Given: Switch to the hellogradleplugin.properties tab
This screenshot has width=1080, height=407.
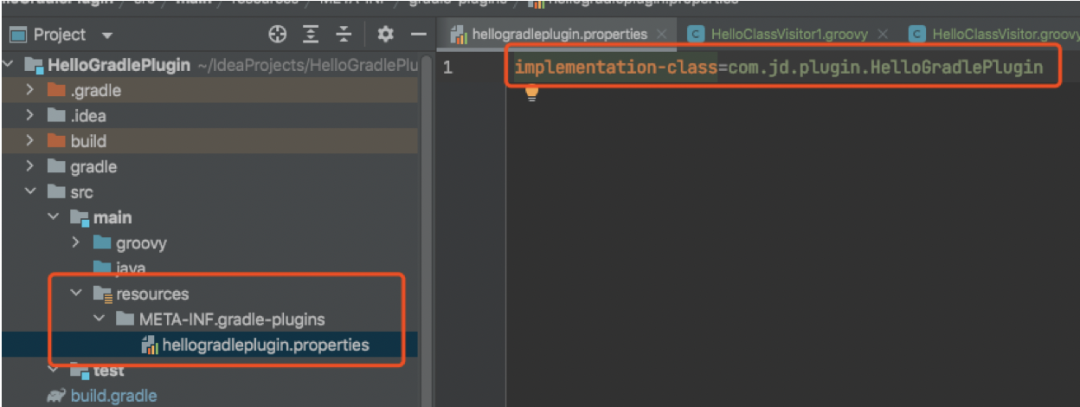Looking at the screenshot, I should 559,34.
